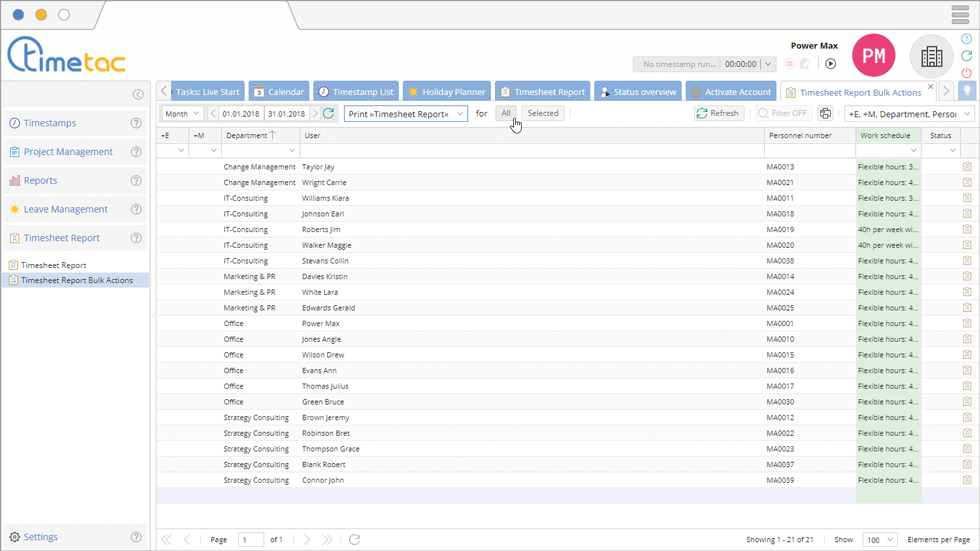Click the Refresh button

click(x=717, y=114)
